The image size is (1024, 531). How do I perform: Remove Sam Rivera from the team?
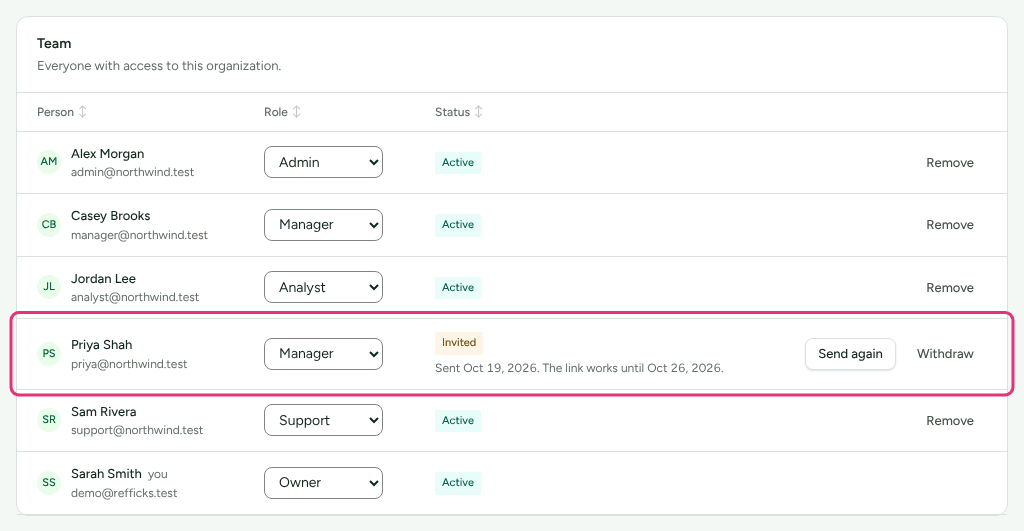[950, 421]
